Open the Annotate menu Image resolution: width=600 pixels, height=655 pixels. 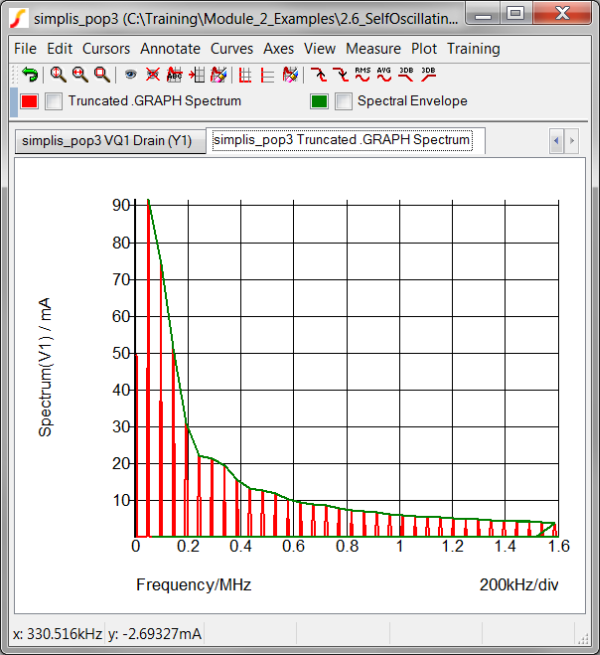click(x=170, y=48)
